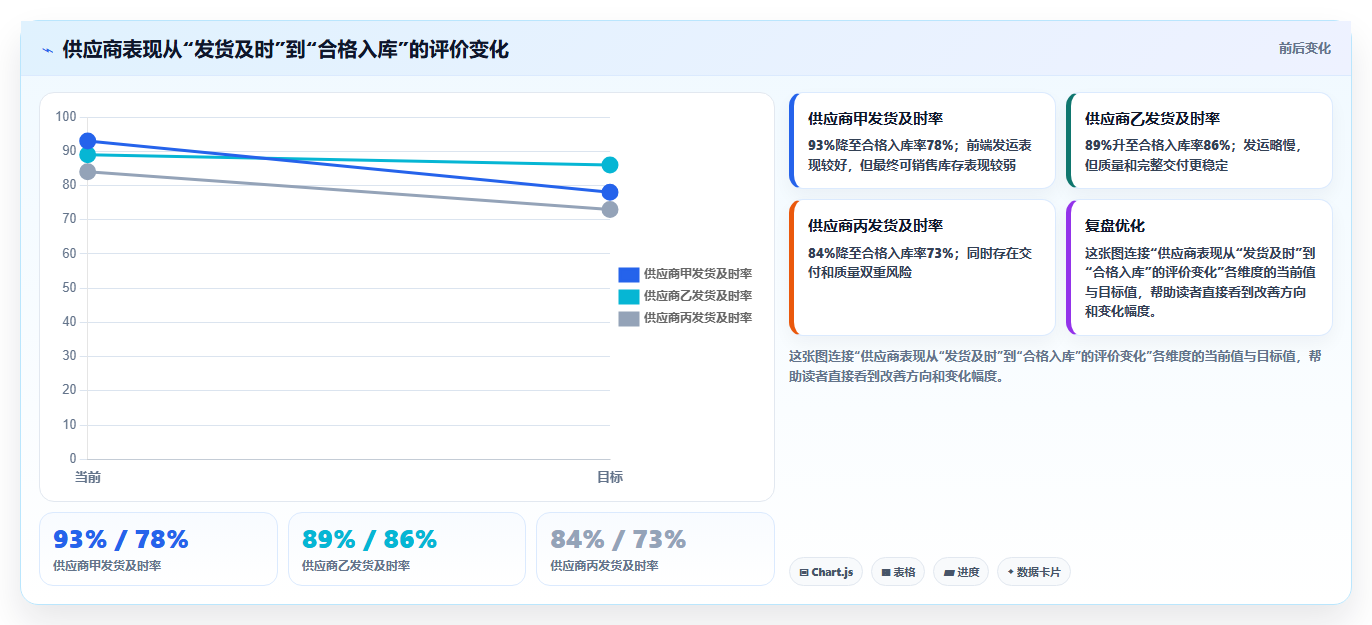Click the y-axis label 50
This screenshot has height=625, width=1372.
(x=69, y=288)
